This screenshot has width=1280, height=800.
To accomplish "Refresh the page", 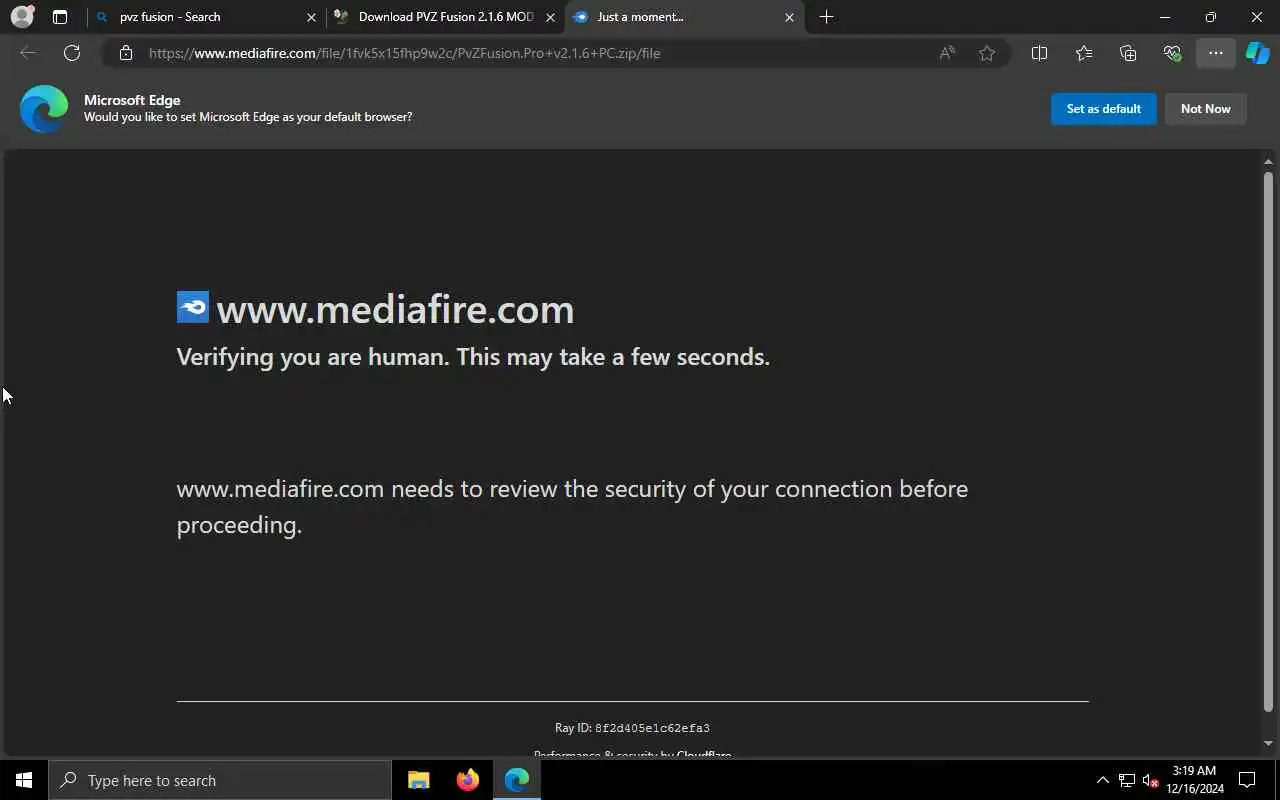I will [72, 53].
